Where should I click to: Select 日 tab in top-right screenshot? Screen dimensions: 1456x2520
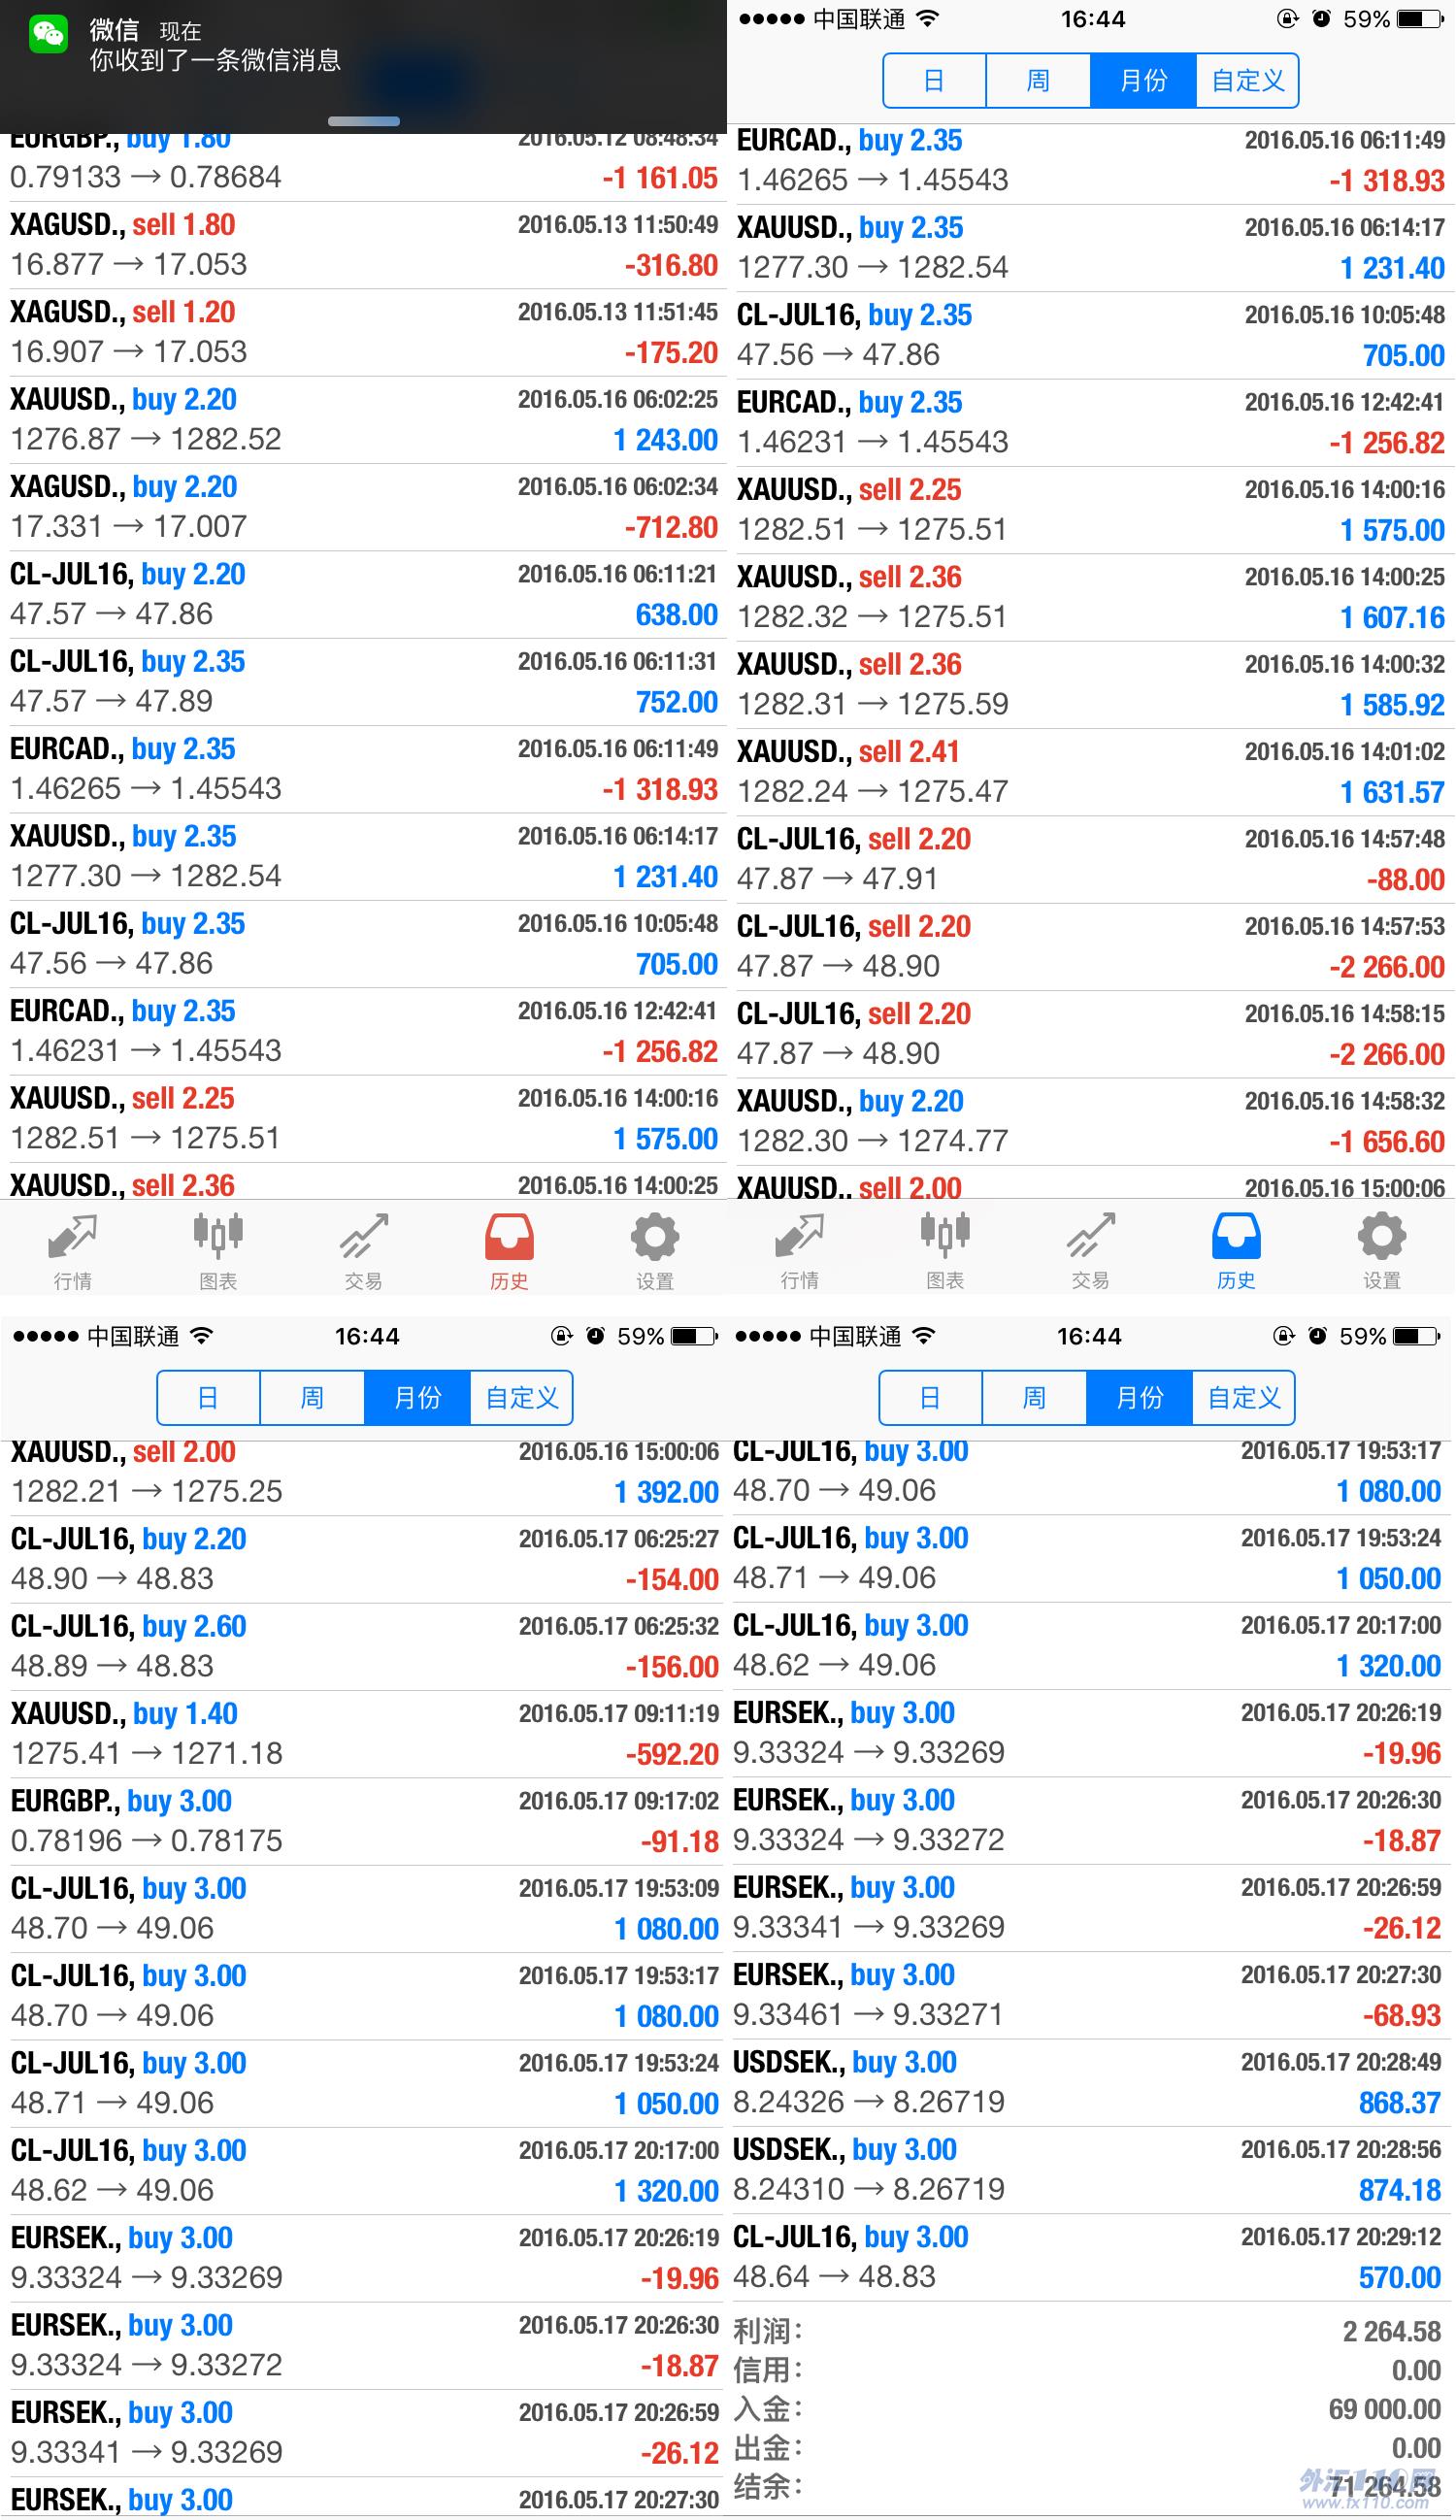tap(934, 80)
